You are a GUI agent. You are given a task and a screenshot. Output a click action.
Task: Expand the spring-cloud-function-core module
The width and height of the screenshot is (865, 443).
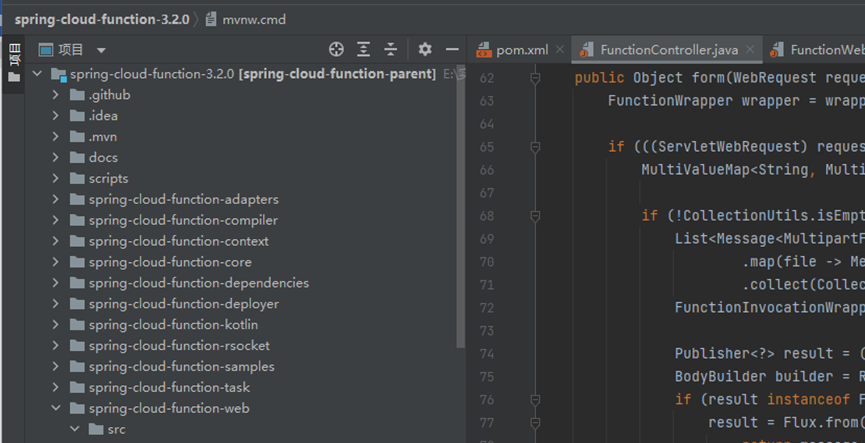[x=56, y=262]
